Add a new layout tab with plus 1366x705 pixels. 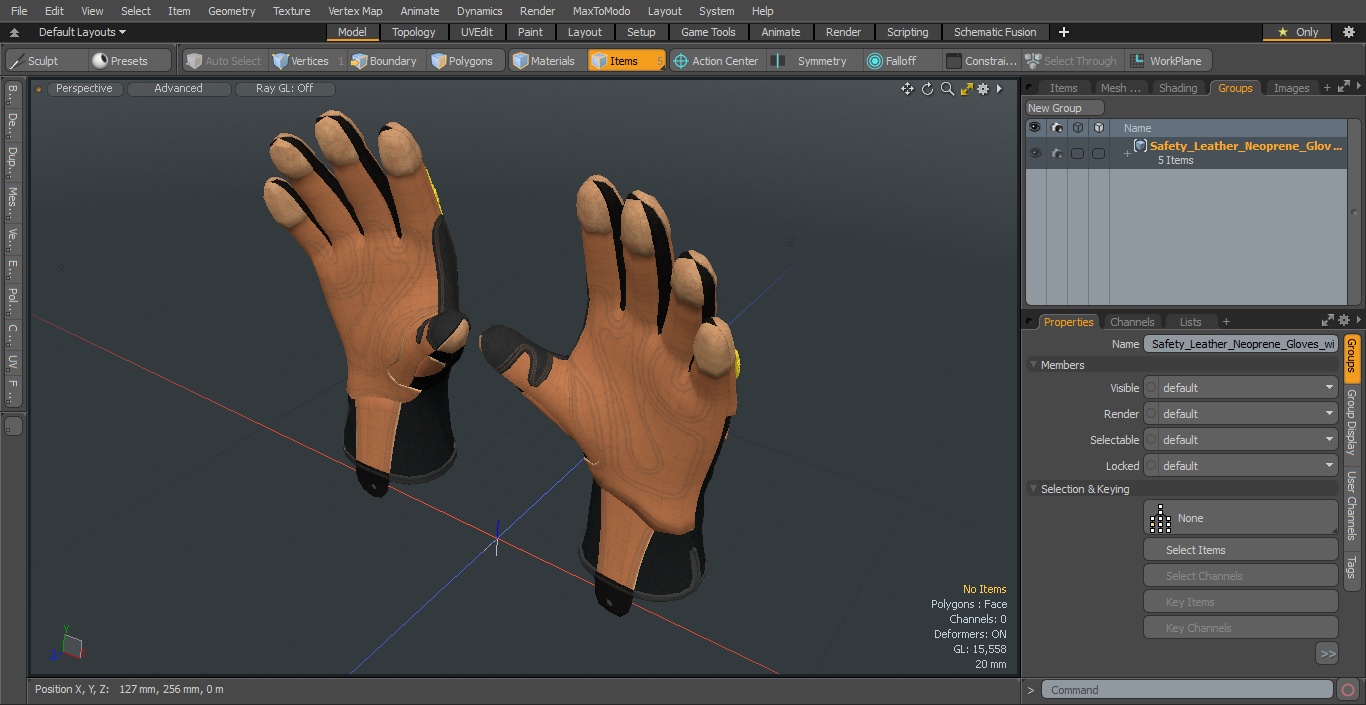[x=1063, y=32]
